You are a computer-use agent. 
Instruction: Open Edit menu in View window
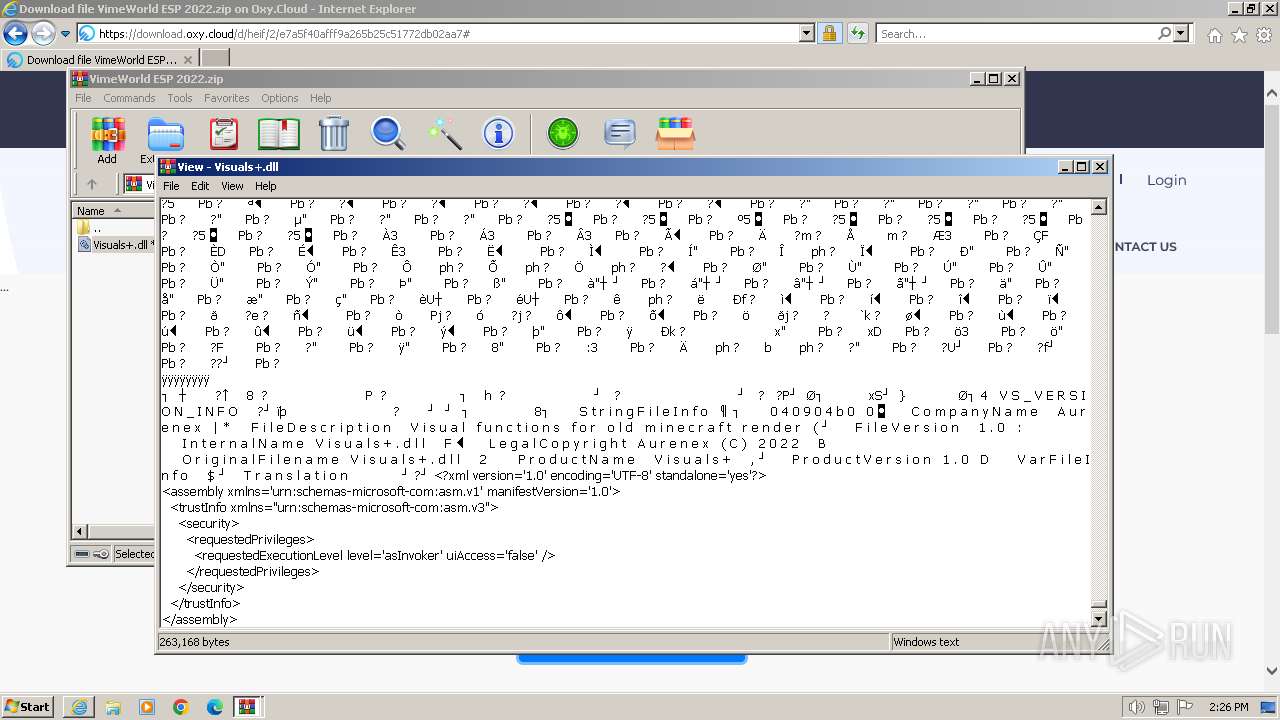pos(200,186)
